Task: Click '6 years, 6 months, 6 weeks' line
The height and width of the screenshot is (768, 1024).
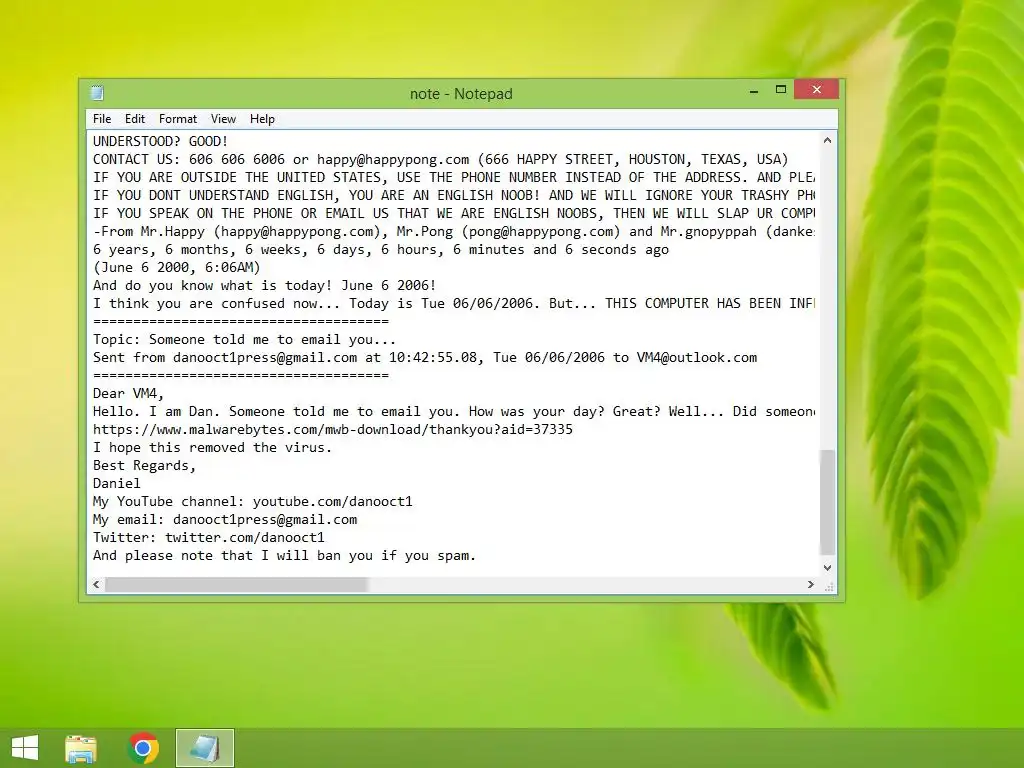Action: point(381,249)
